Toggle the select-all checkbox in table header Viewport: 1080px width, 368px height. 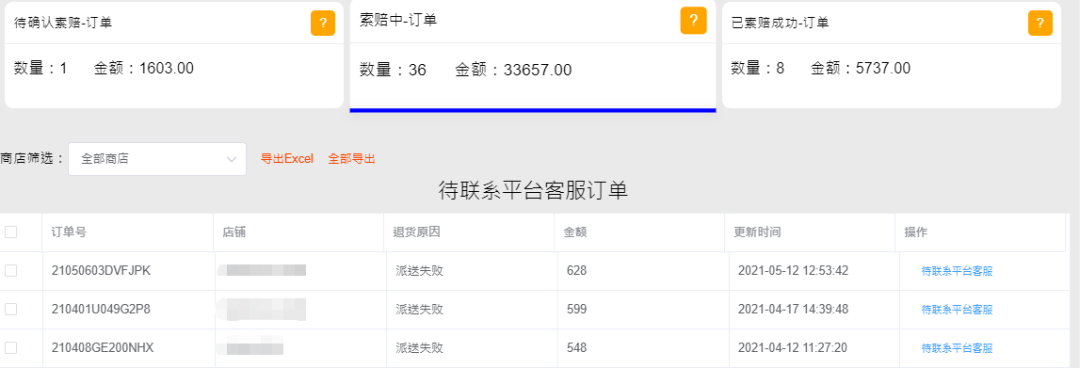point(11,232)
